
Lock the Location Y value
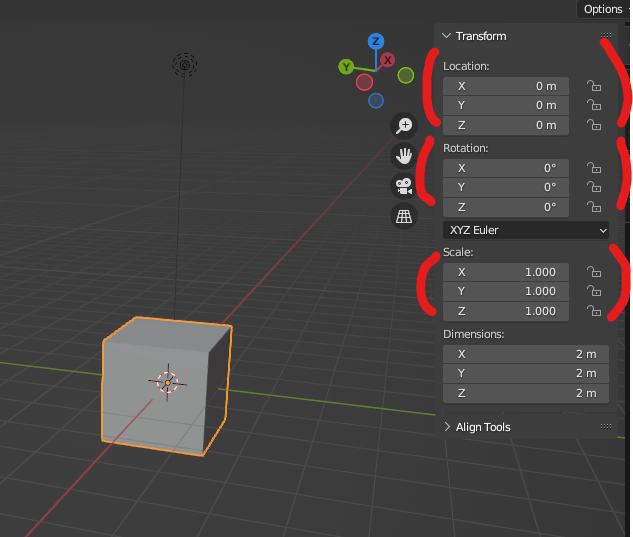593,105
